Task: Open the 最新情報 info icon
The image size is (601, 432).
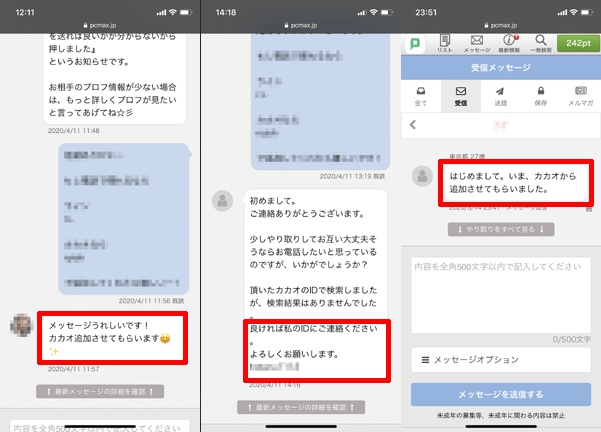Action: coord(509,43)
